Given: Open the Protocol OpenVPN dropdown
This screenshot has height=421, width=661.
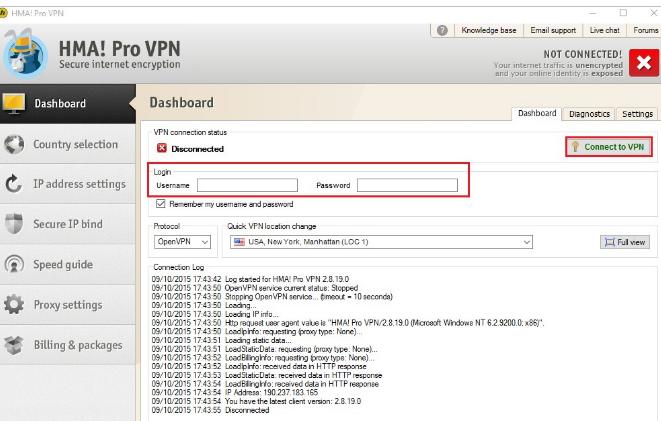Looking at the screenshot, I should point(182,242).
